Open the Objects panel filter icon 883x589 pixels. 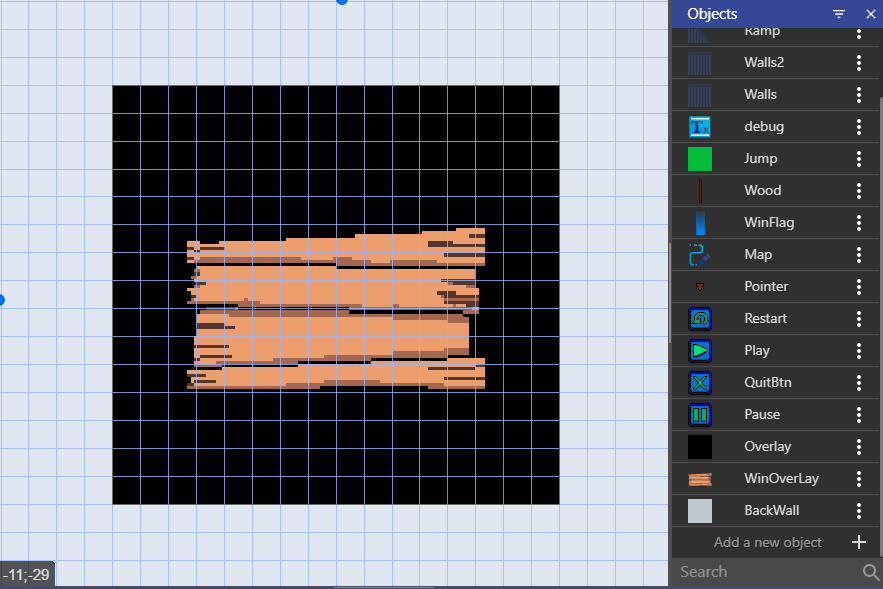(x=839, y=14)
